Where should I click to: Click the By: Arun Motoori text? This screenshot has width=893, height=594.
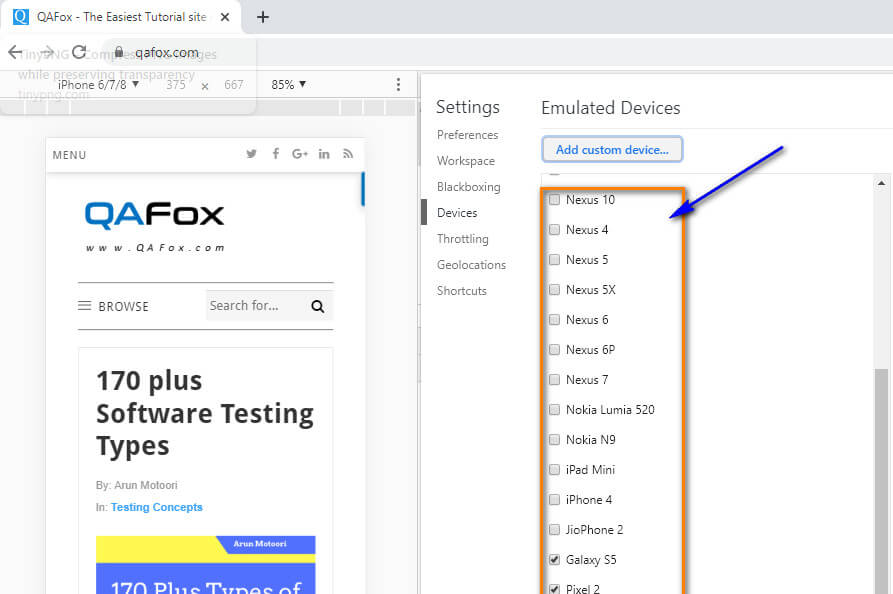pyautogui.click(x=137, y=485)
